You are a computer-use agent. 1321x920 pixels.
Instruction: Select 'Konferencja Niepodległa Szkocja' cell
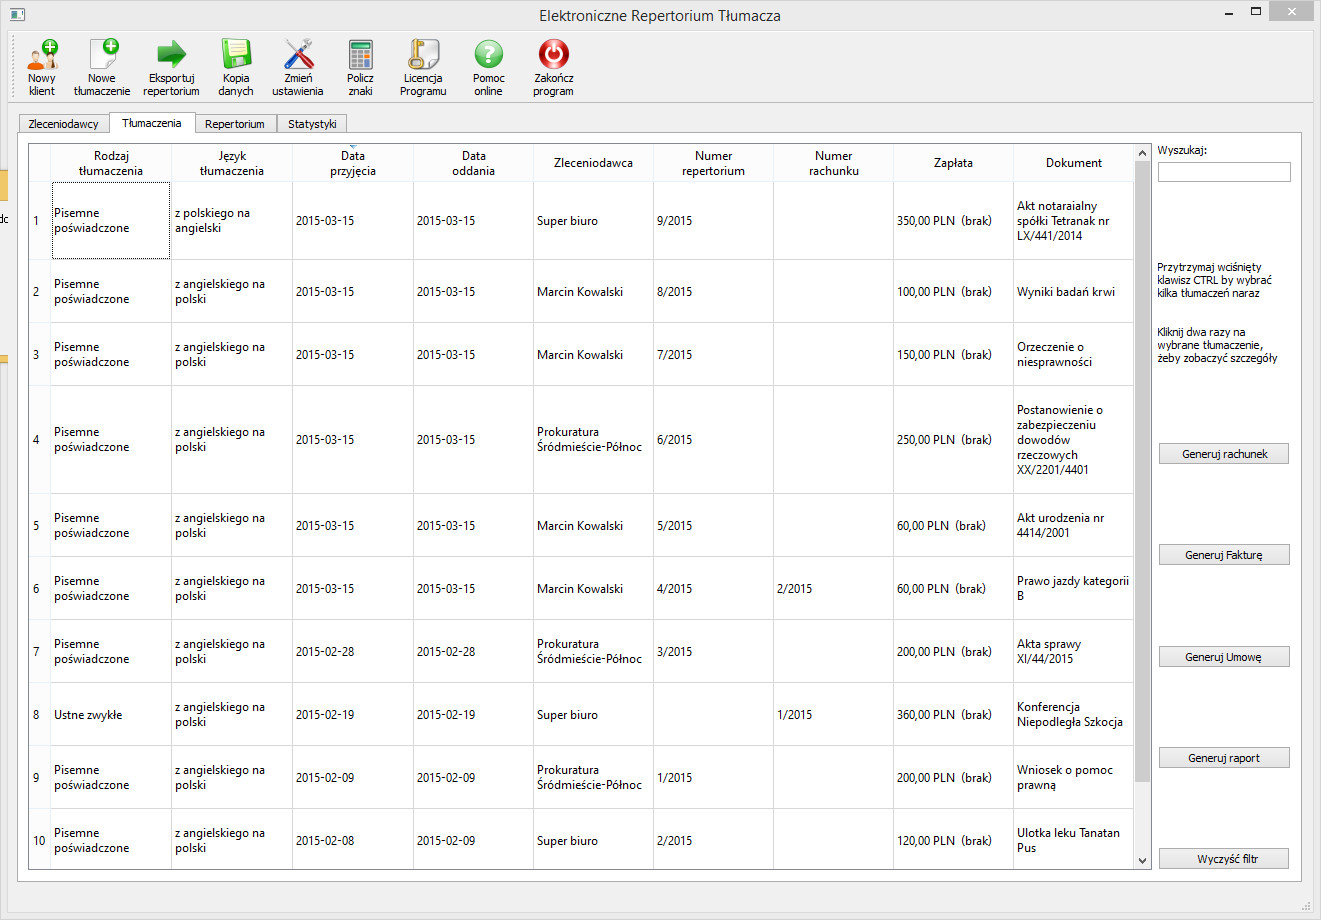click(x=1074, y=715)
